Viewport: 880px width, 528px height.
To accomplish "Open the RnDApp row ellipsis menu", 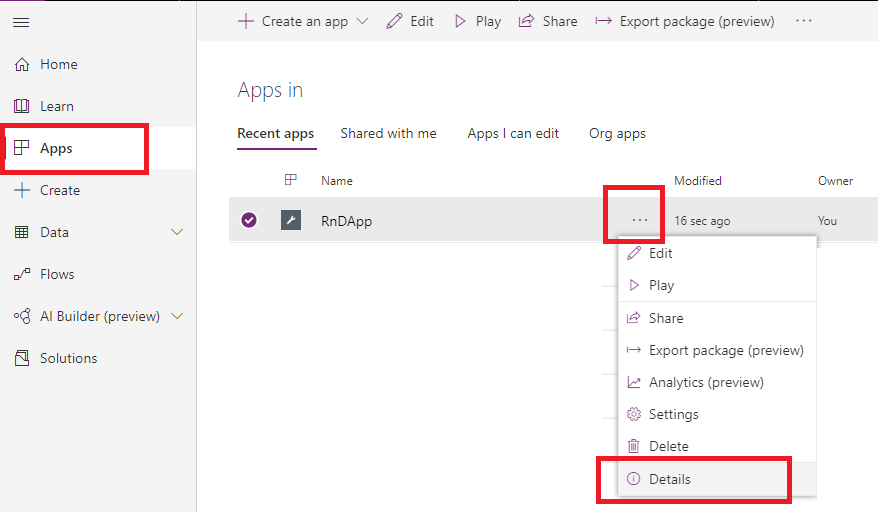I will click(x=640, y=220).
